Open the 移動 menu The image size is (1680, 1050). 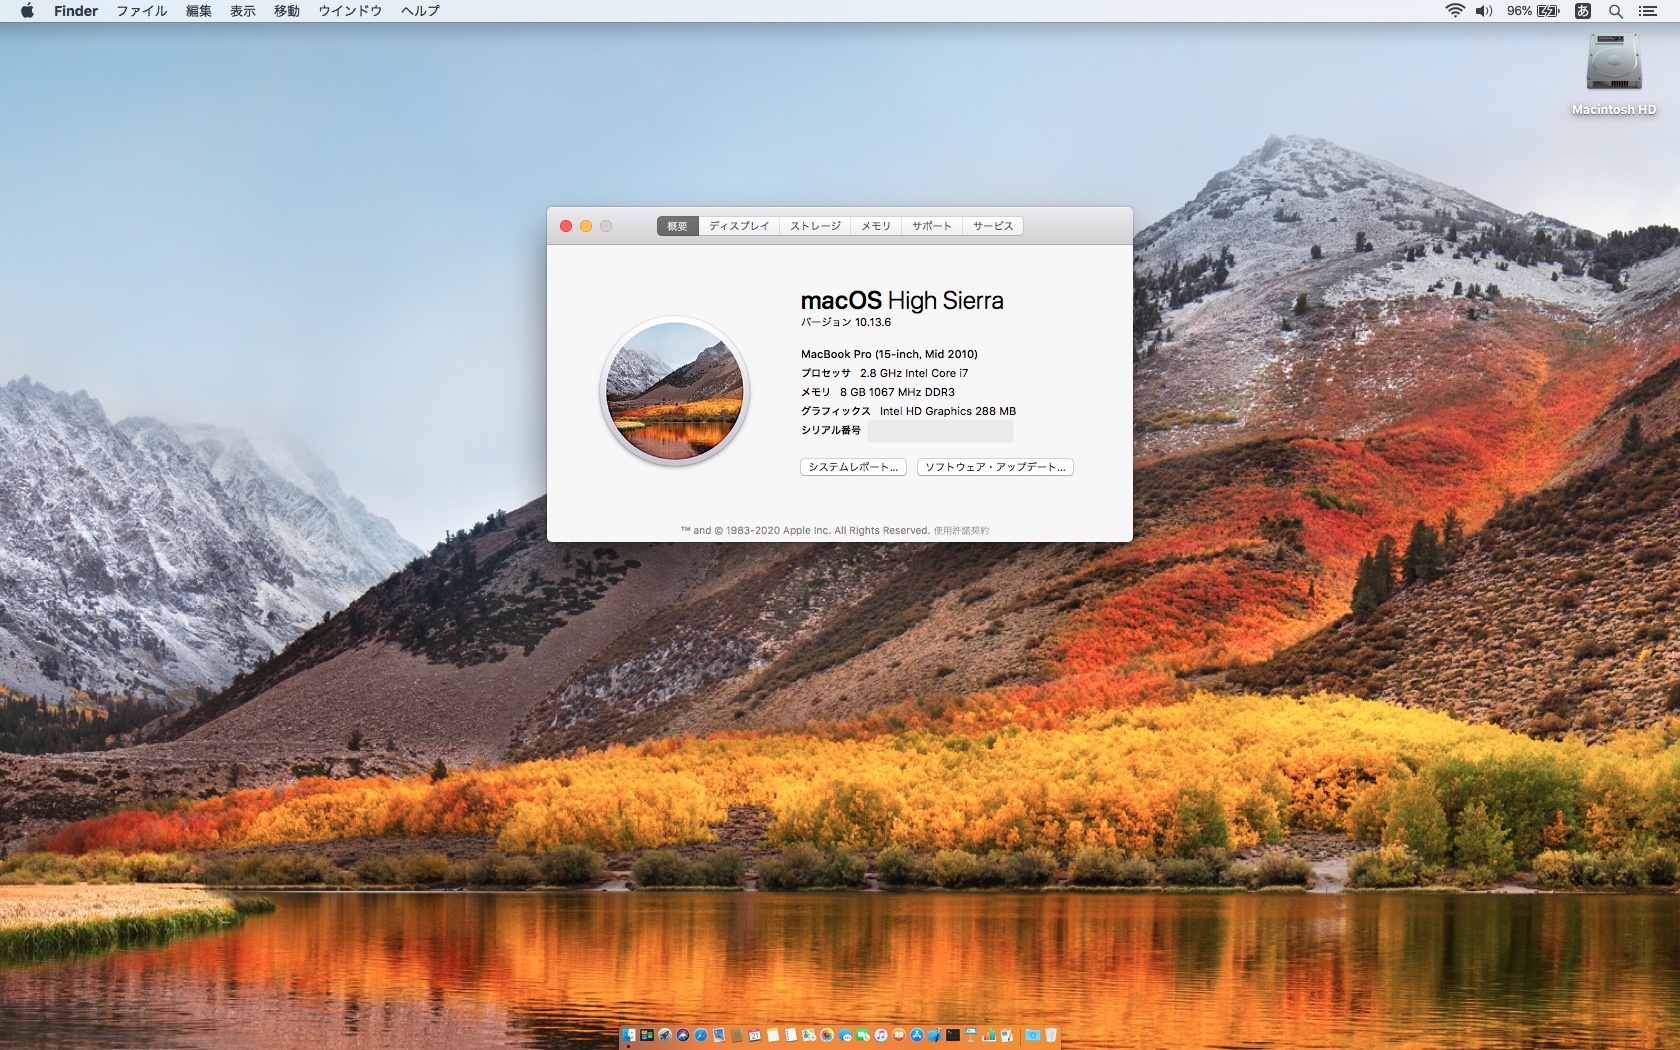tap(287, 11)
